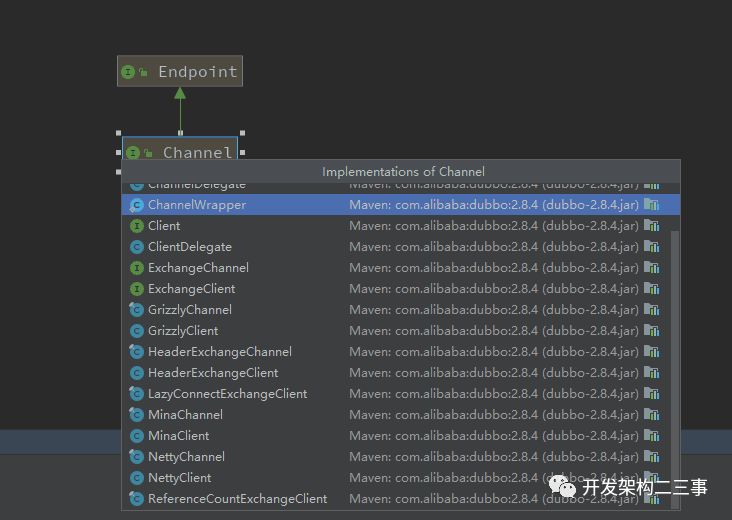Open ExchangeClient entry
This screenshot has width=732, height=520.
coord(396,288)
